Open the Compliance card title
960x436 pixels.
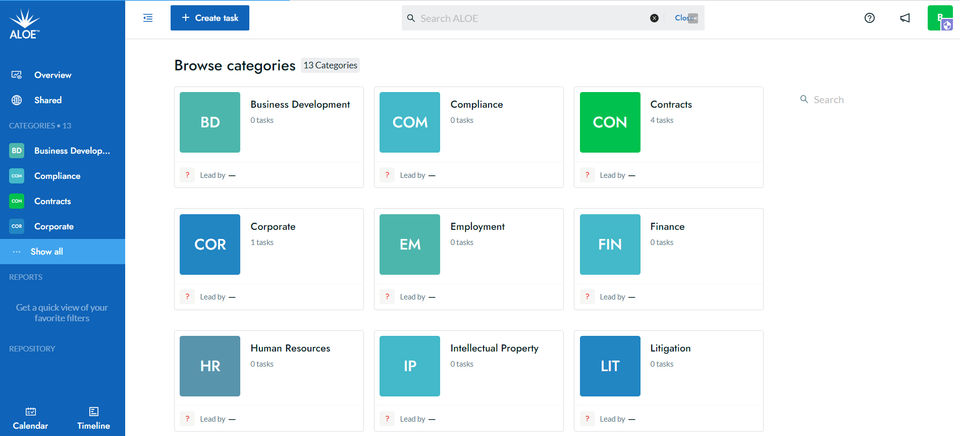tap(476, 105)
